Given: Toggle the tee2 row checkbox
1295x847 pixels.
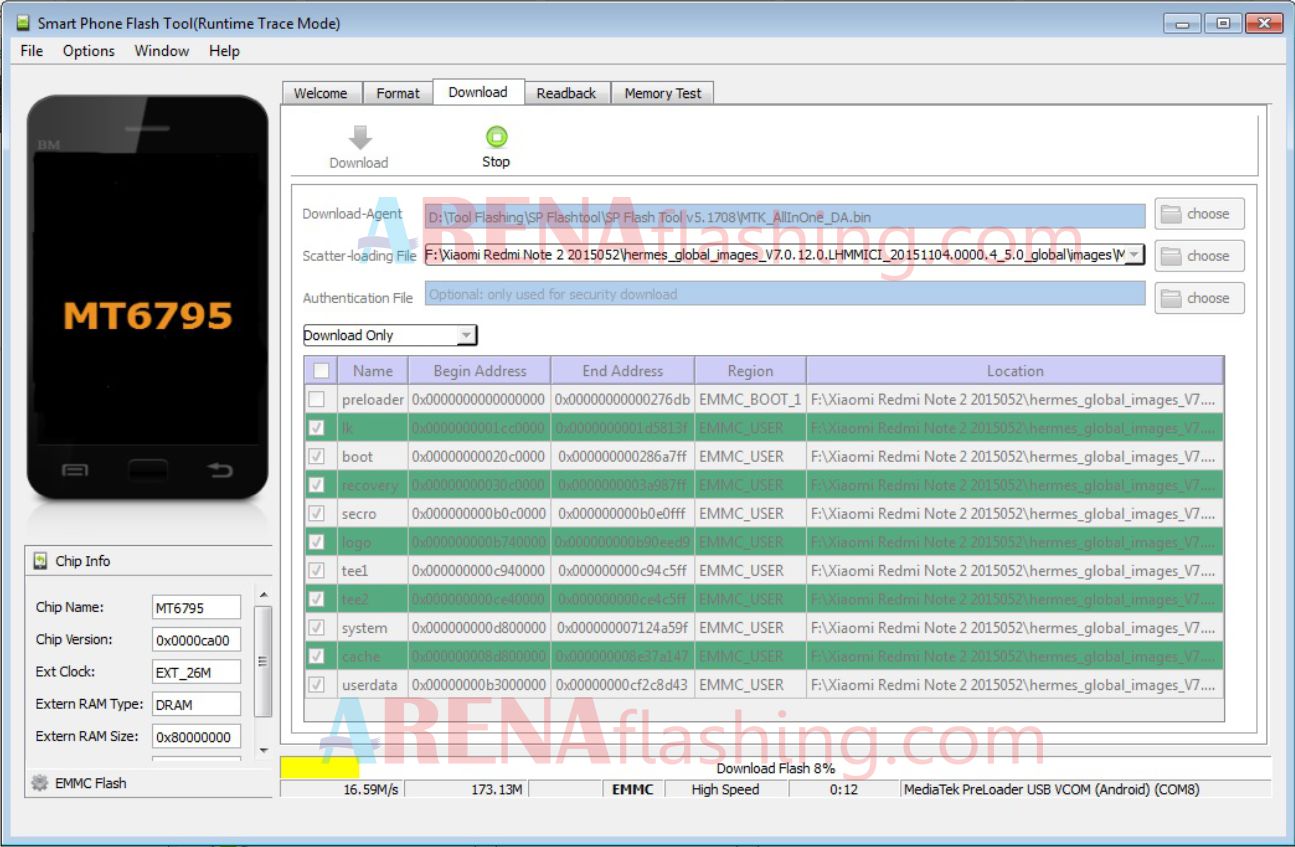Looking at the screenshot, I should (317, 599).
